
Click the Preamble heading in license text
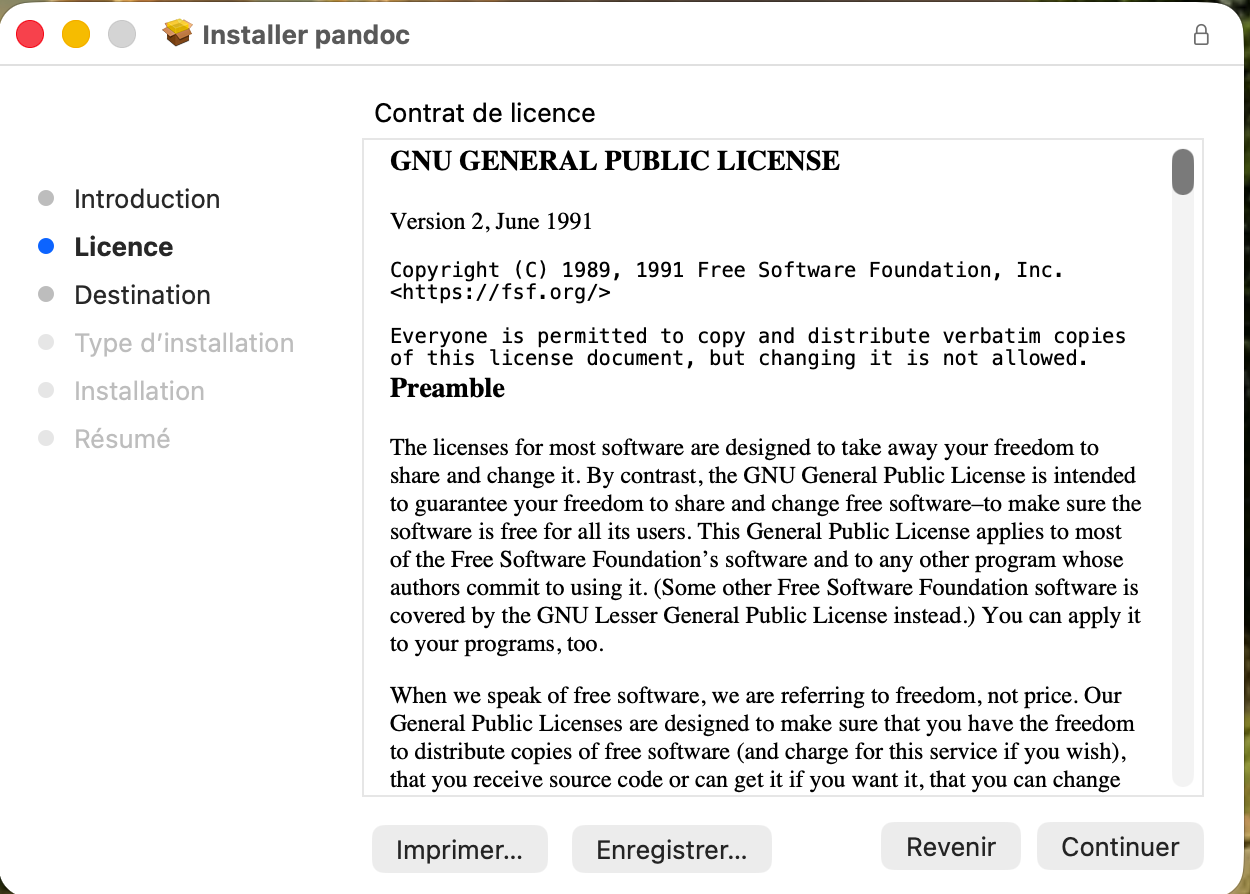click(447, 388)
